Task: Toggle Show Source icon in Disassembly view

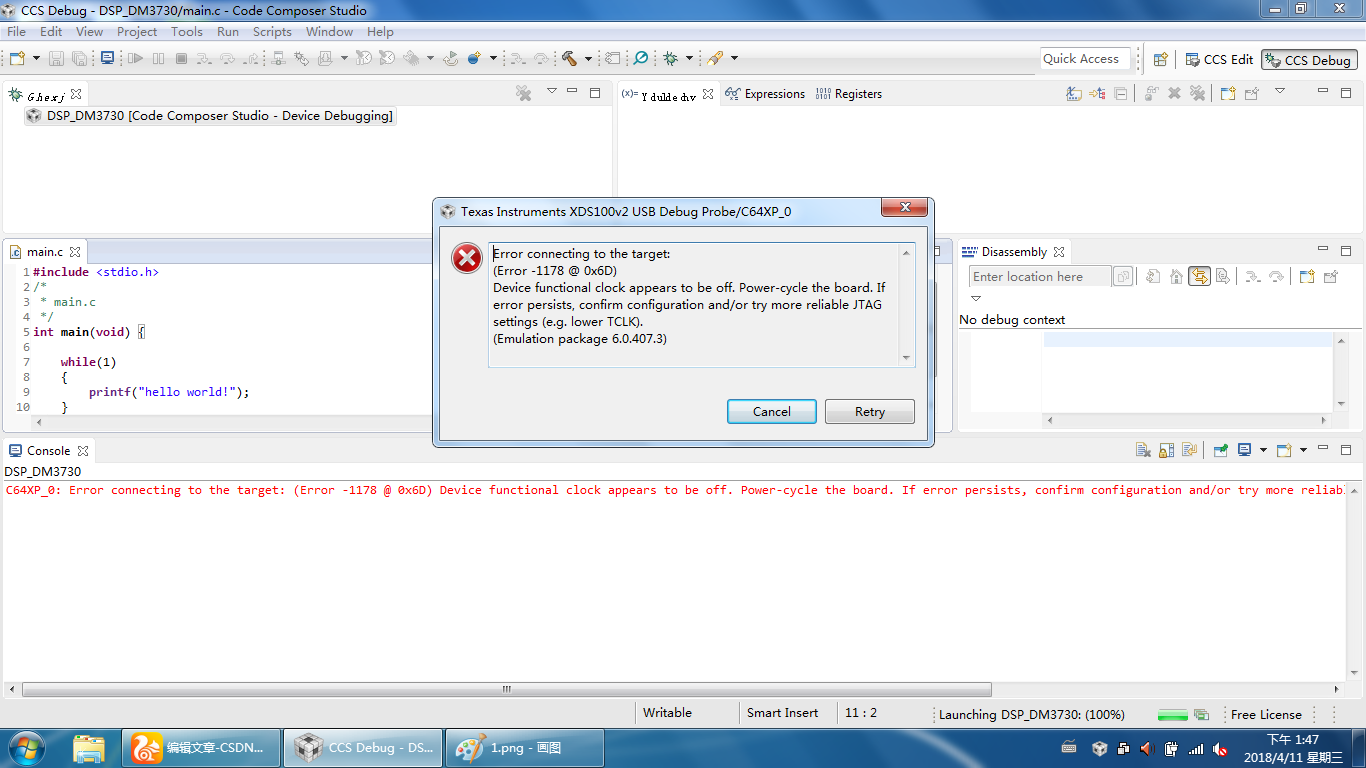Action: point(1222,277)
